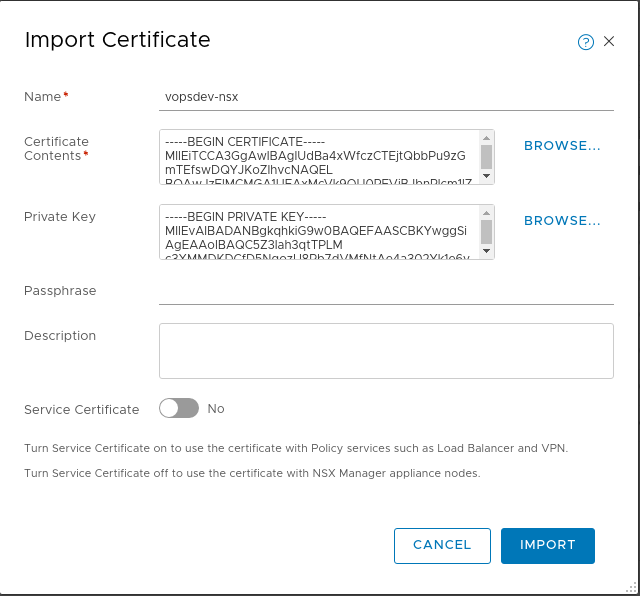Click the dialog resize handle at bottom corner
Image resolution: width=640 pixels, height=596 pixels.
[632, 588]
